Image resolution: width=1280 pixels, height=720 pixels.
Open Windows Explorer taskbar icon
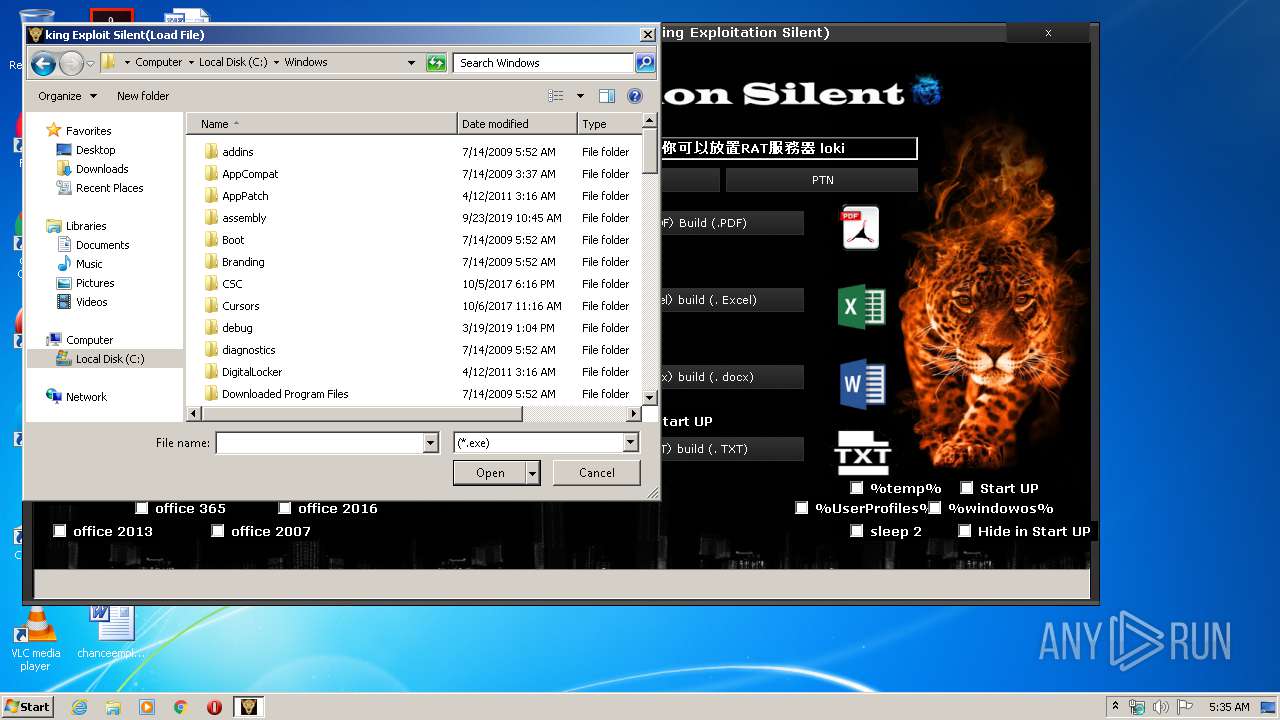(x=113, y=707)
